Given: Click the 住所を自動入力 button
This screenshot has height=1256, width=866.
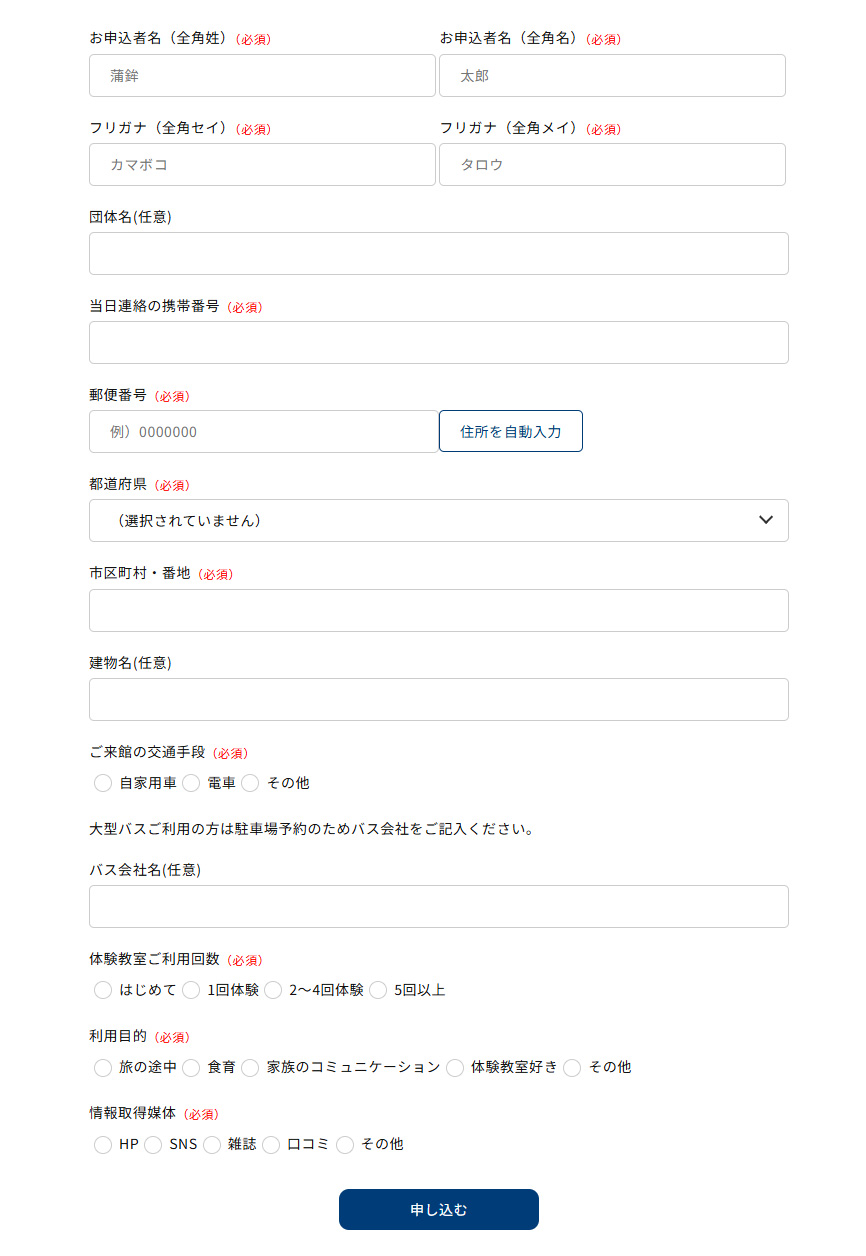Looking at the screenshot, I should (x=511, y=431).
